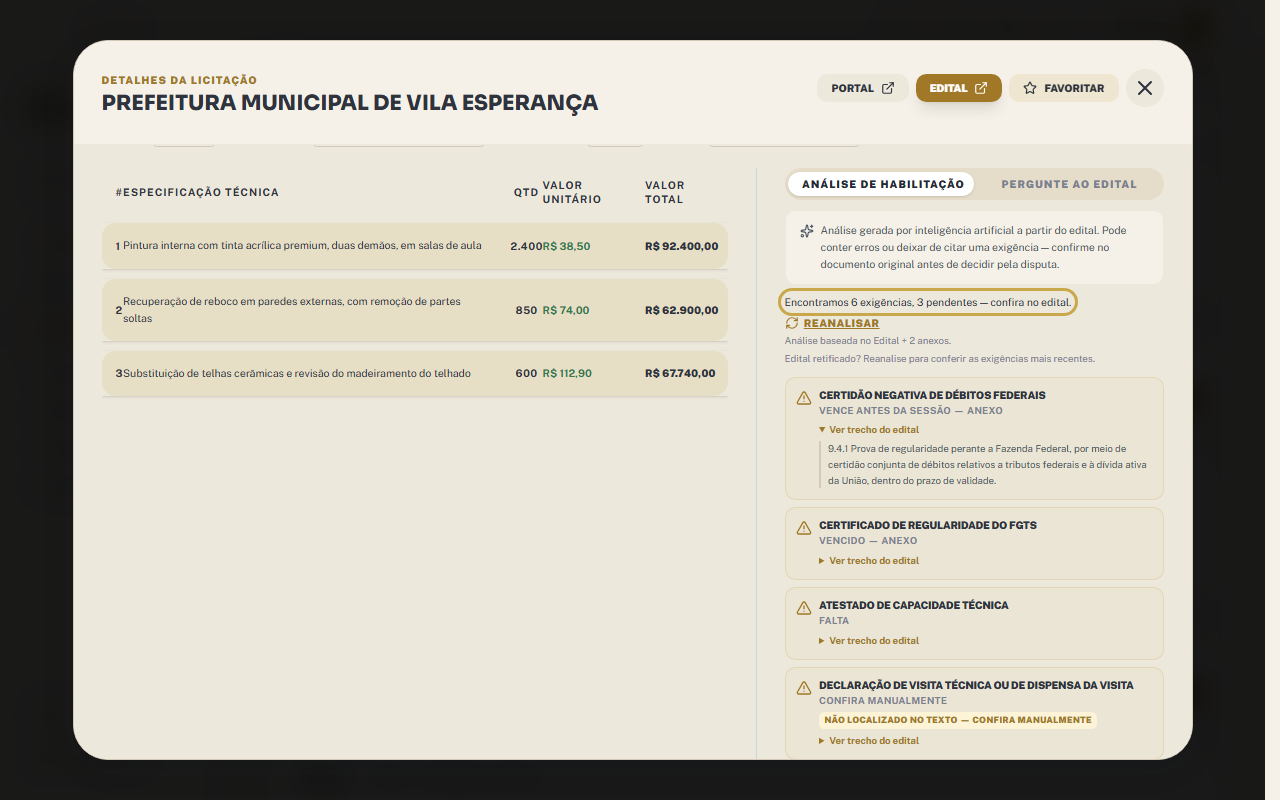The image size is (1280, 800).
Task: Click warning icon on Atestado de Capacidade card
Action: 803,608
